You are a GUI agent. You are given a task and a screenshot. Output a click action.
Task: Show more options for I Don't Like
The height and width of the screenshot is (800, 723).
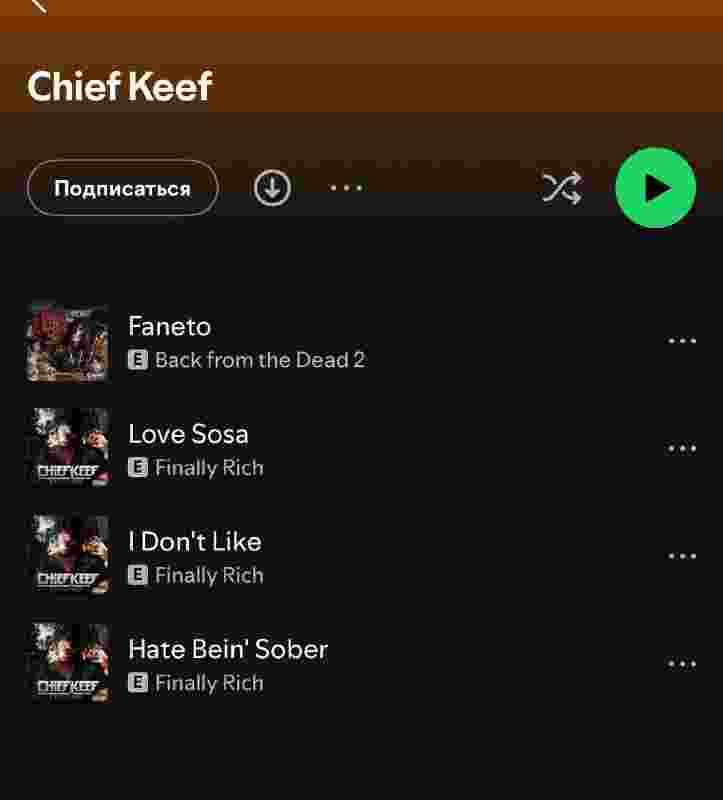coord(682,556)
